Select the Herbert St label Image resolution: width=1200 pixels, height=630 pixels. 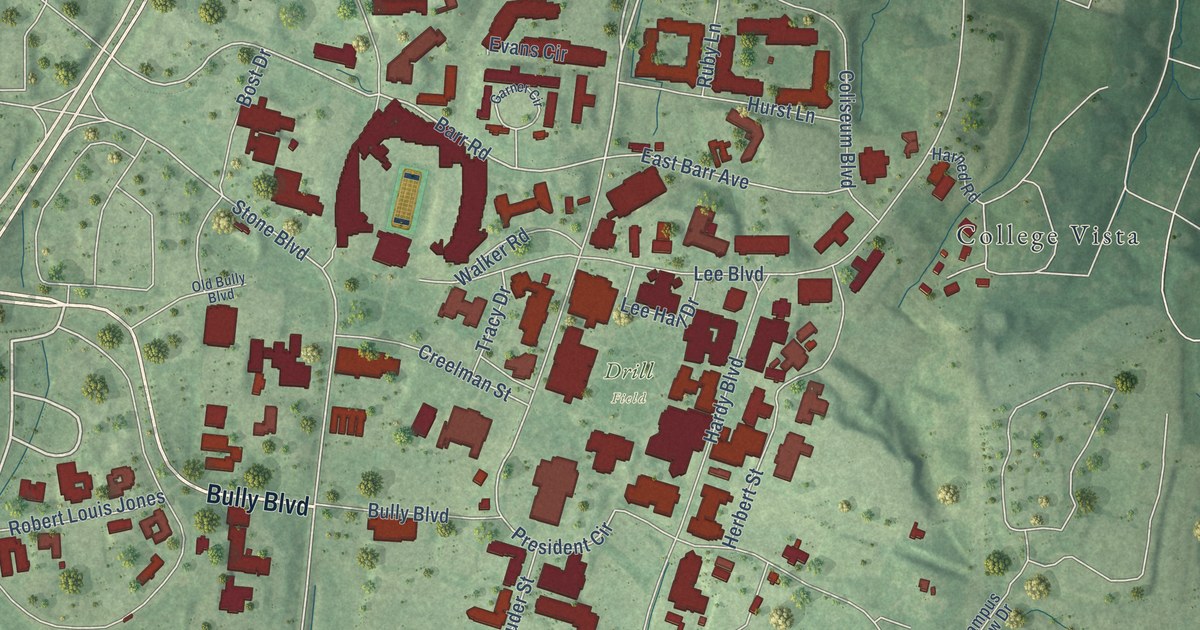742,508
